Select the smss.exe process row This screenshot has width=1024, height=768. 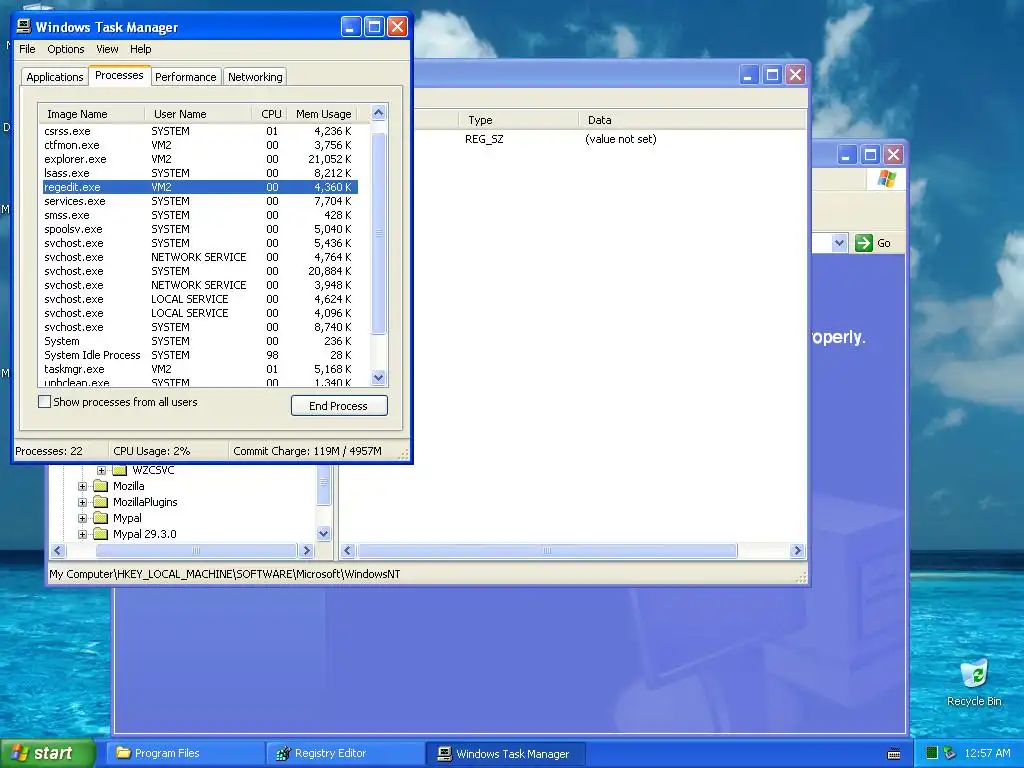(x=200, y=215)
